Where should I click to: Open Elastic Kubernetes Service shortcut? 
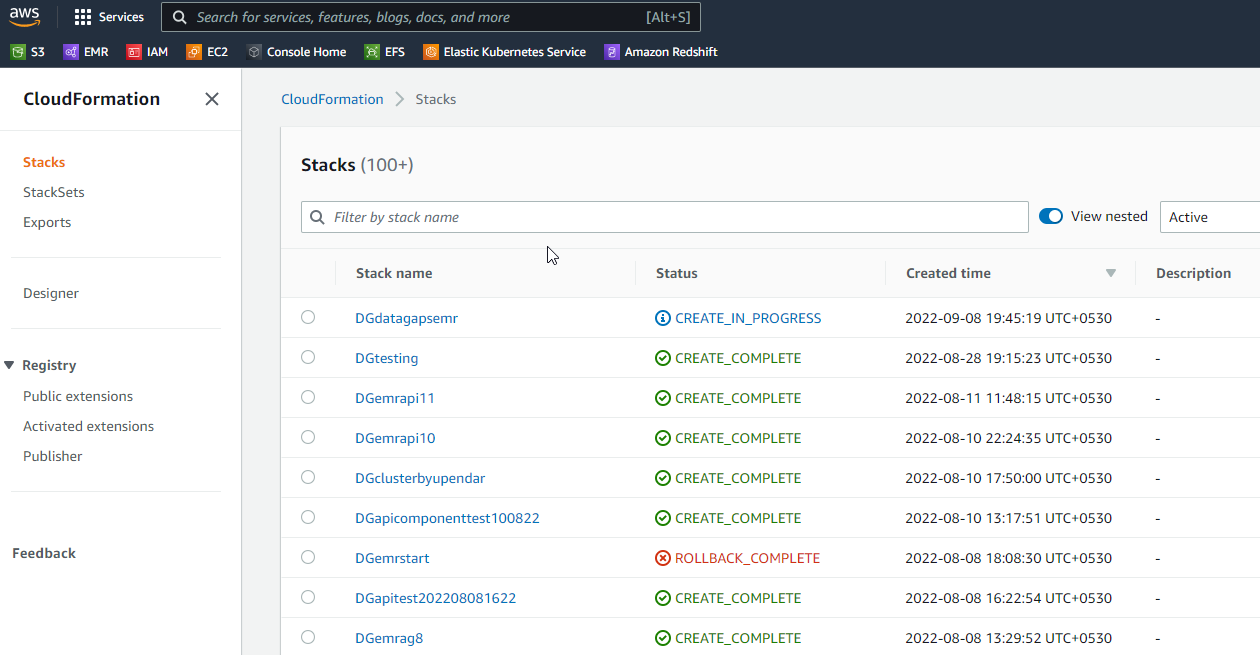pyautogui.click(x=505, y=52)
